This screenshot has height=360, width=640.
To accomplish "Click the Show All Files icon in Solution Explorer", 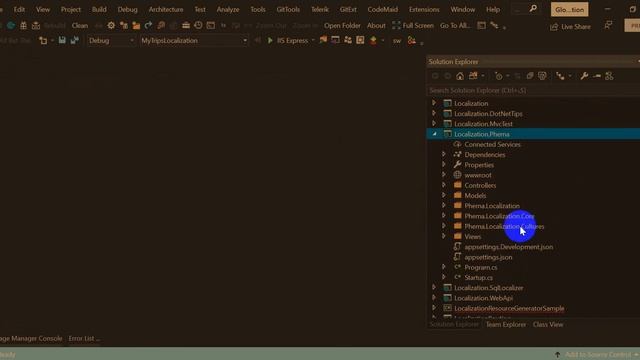I will click(x=542, y=76).
